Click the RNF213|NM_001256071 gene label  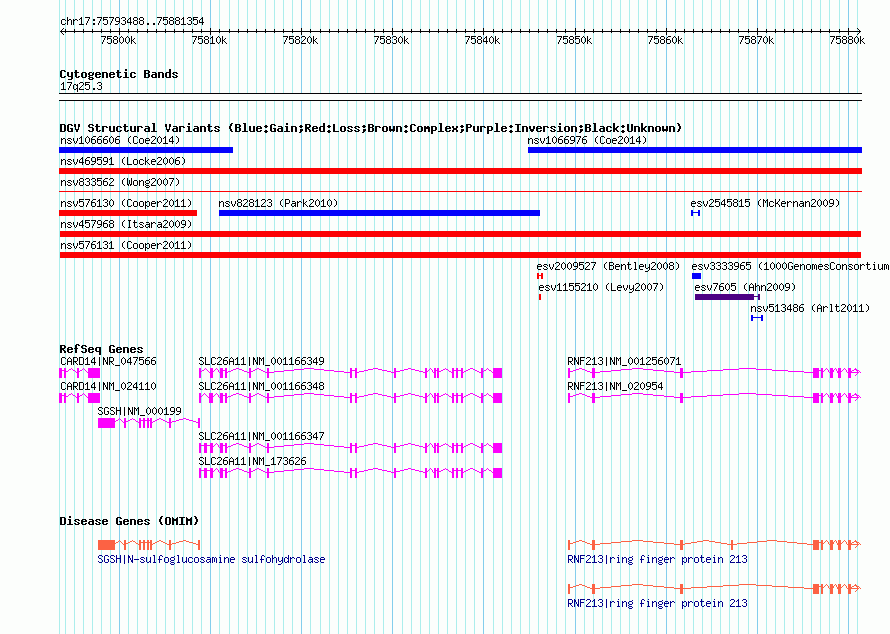coord(624,361)
